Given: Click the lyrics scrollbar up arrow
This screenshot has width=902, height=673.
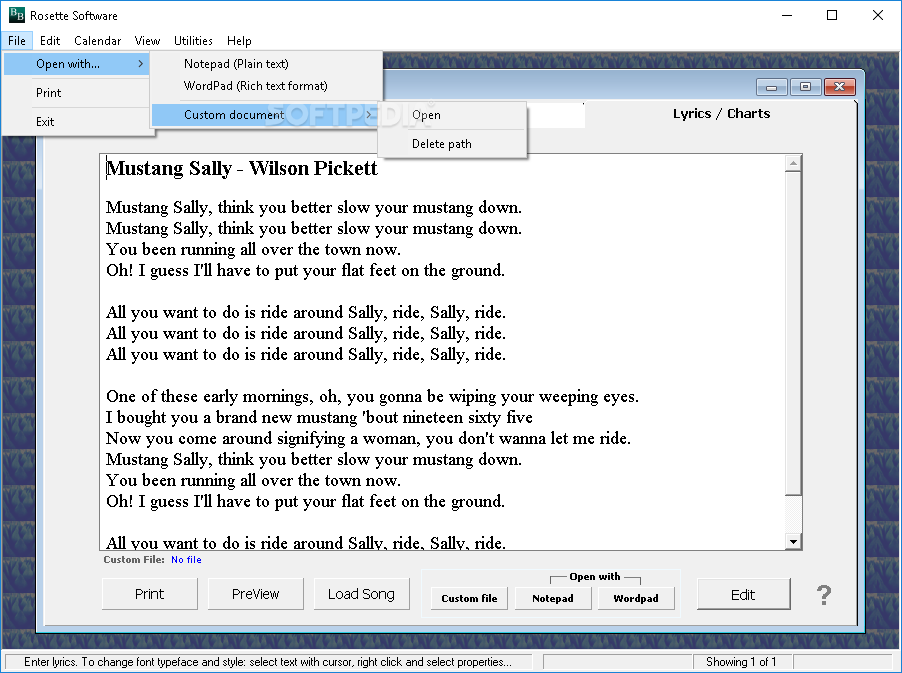Looking at the screenshot, I should point(793,163).
